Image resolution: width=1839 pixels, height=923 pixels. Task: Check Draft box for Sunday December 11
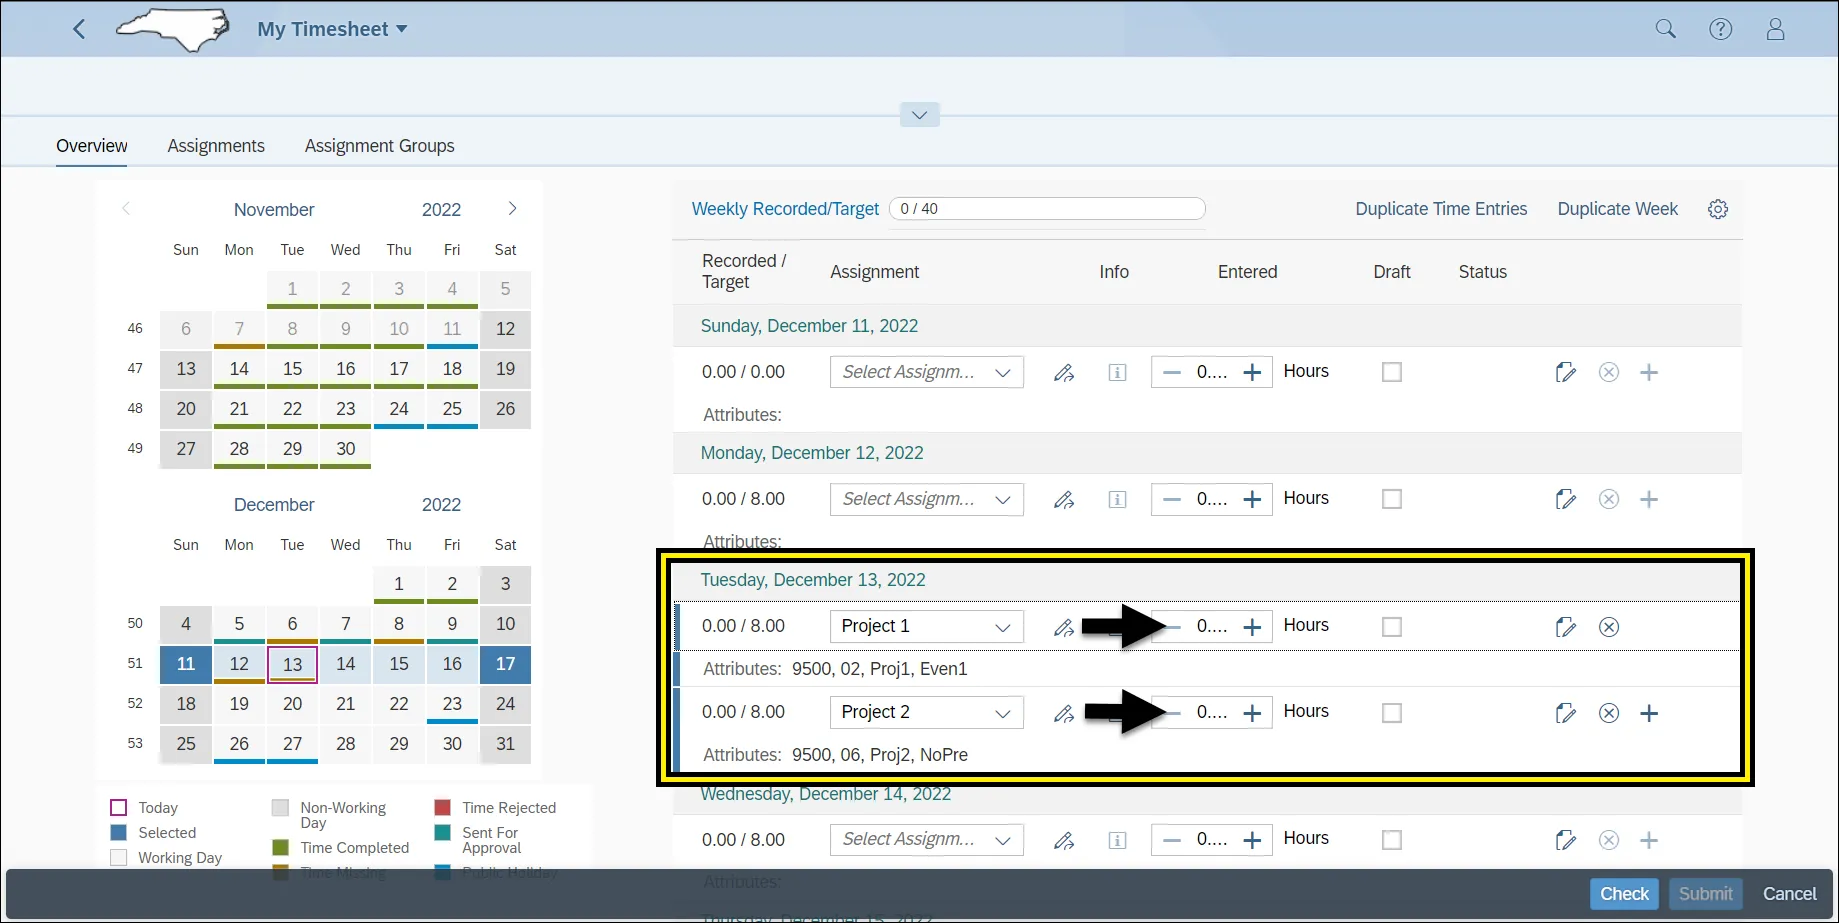pyautogui.click(x=1391, y=372)
